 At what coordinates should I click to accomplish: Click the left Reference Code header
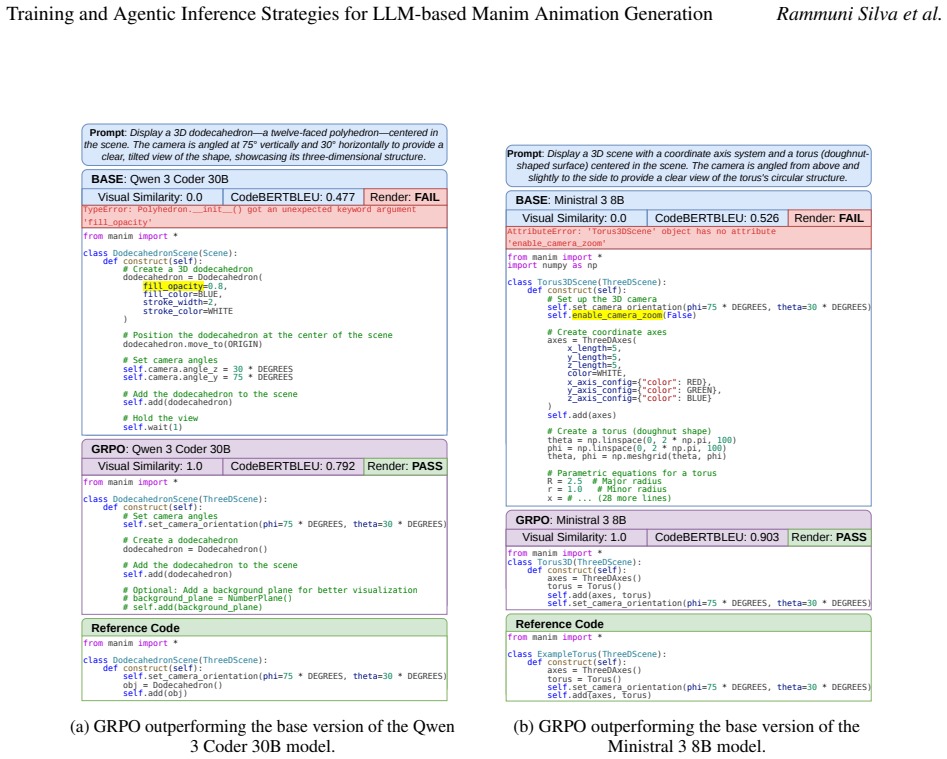click(265, 628)
